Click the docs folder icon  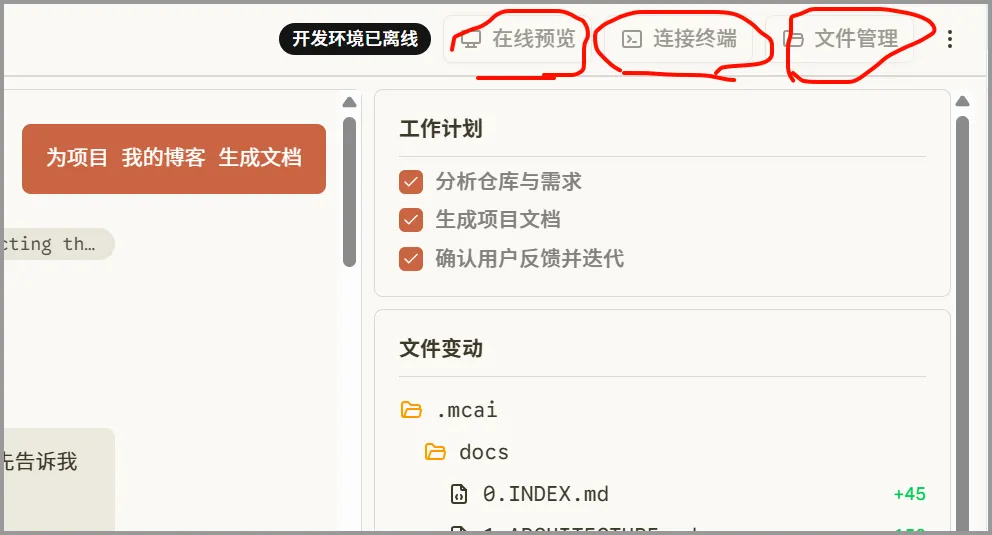tap(435, 452)
